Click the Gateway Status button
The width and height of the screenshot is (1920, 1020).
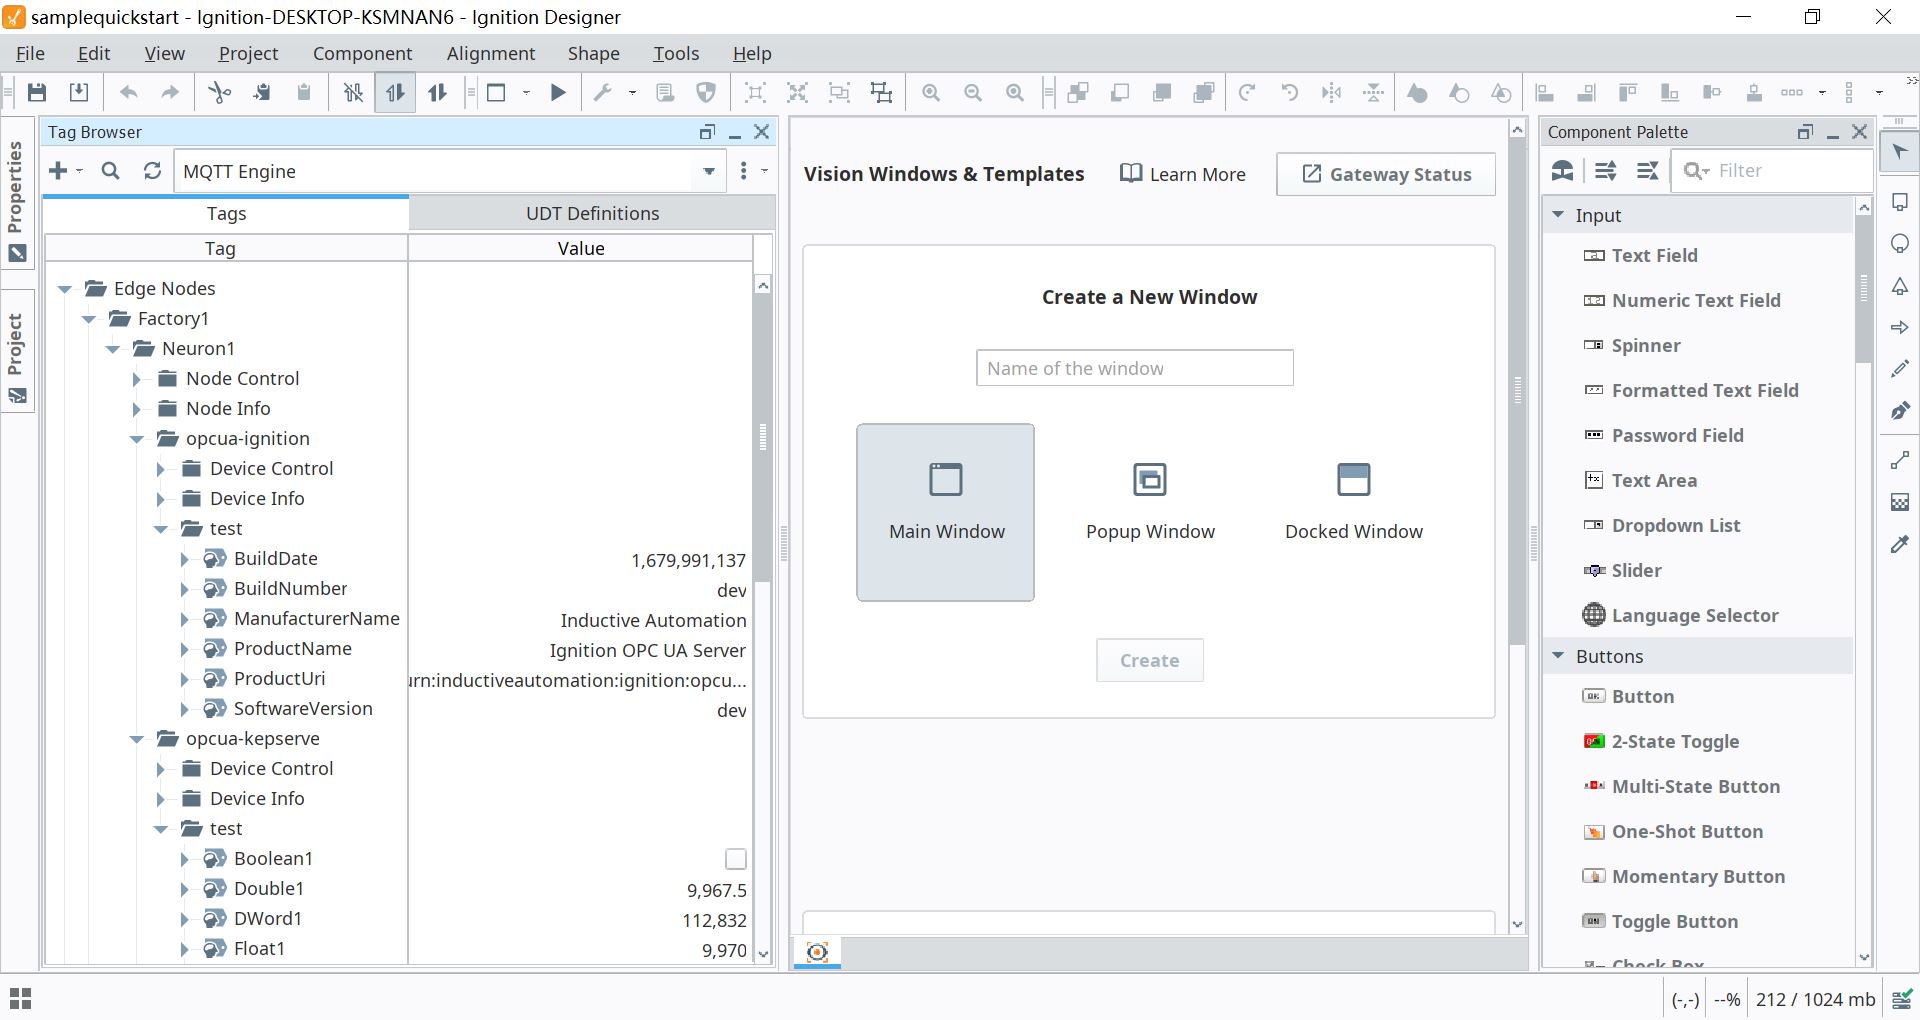[x=1386, y=174]
